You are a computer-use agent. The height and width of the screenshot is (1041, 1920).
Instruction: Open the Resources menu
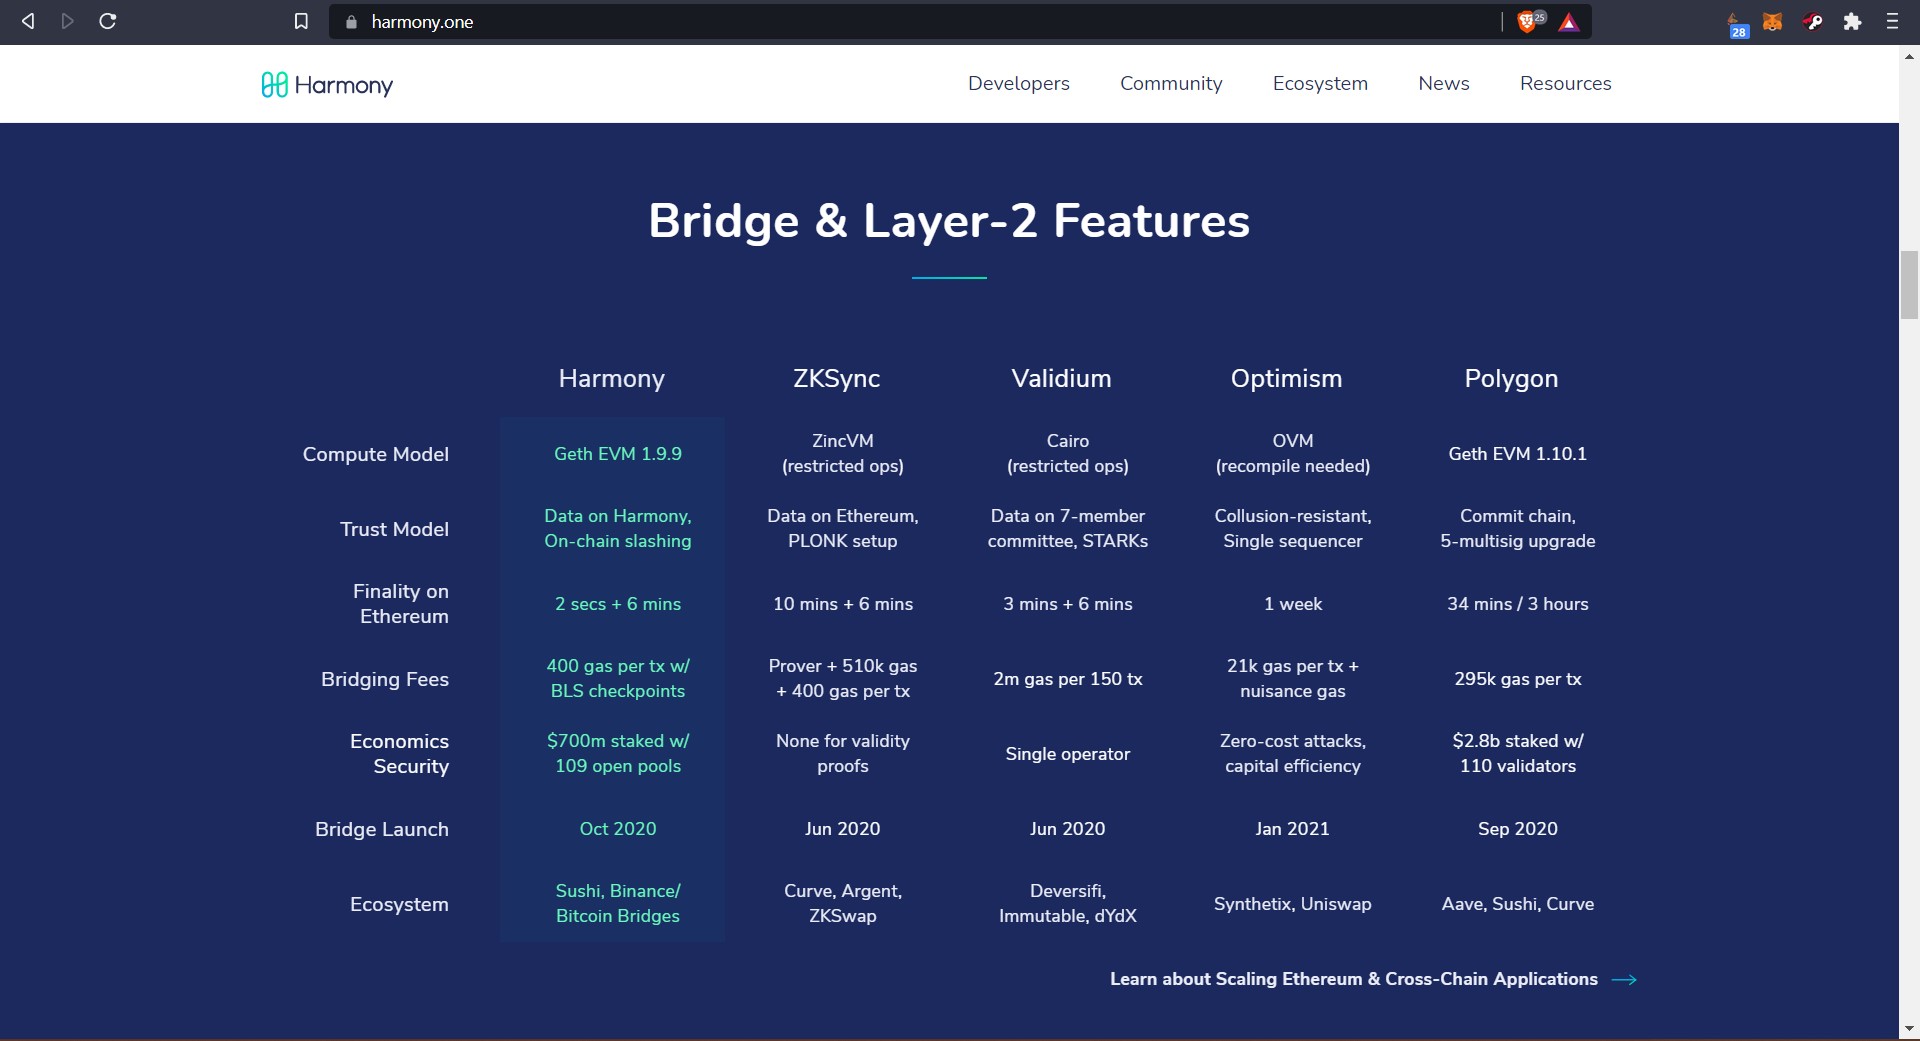coord(1566,83)
